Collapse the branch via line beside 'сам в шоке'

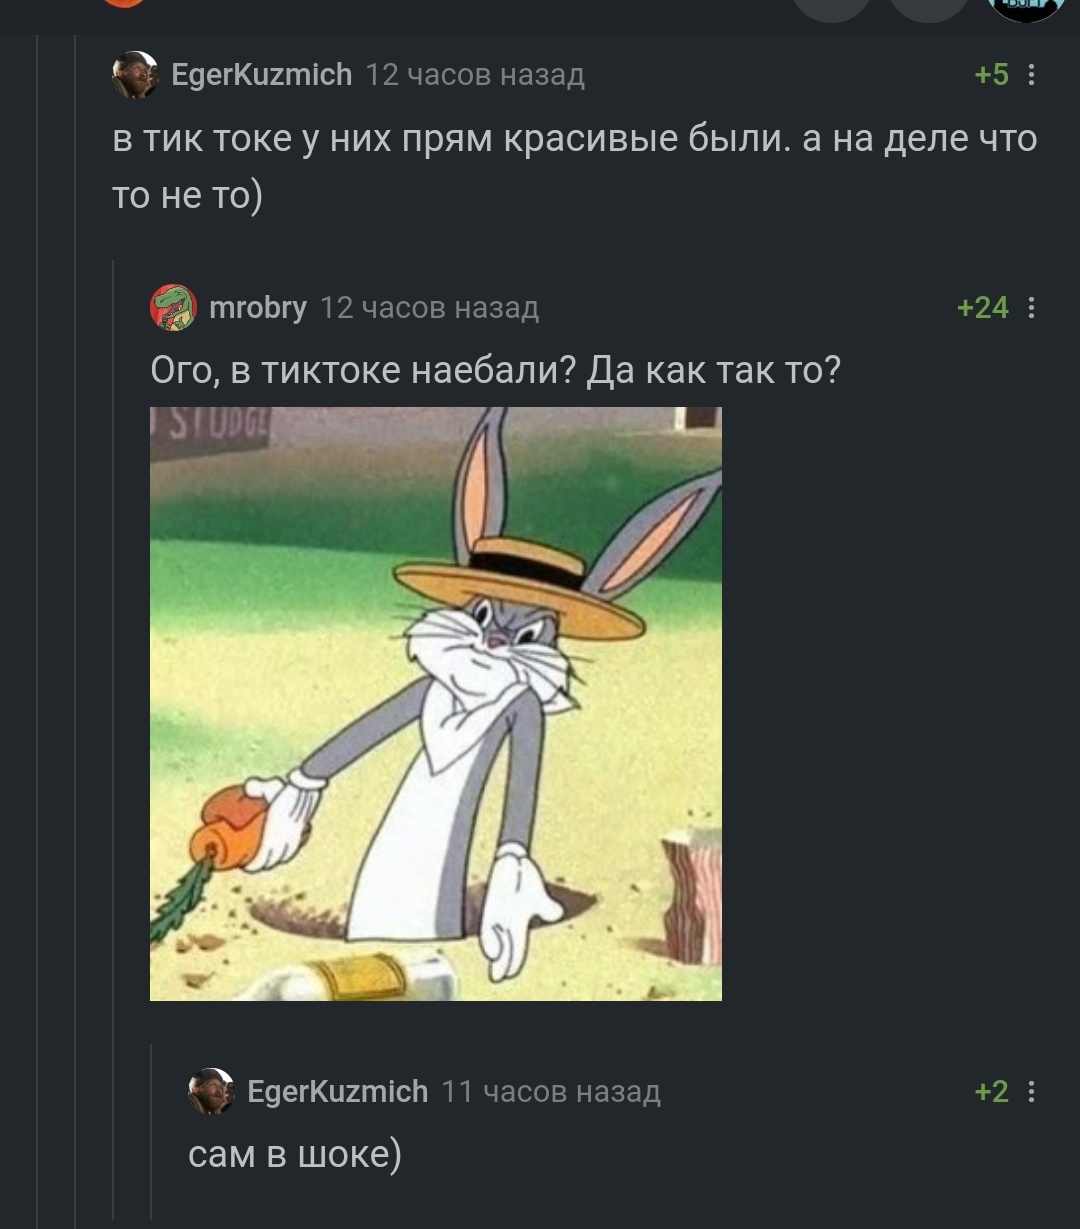[151, 1131]
